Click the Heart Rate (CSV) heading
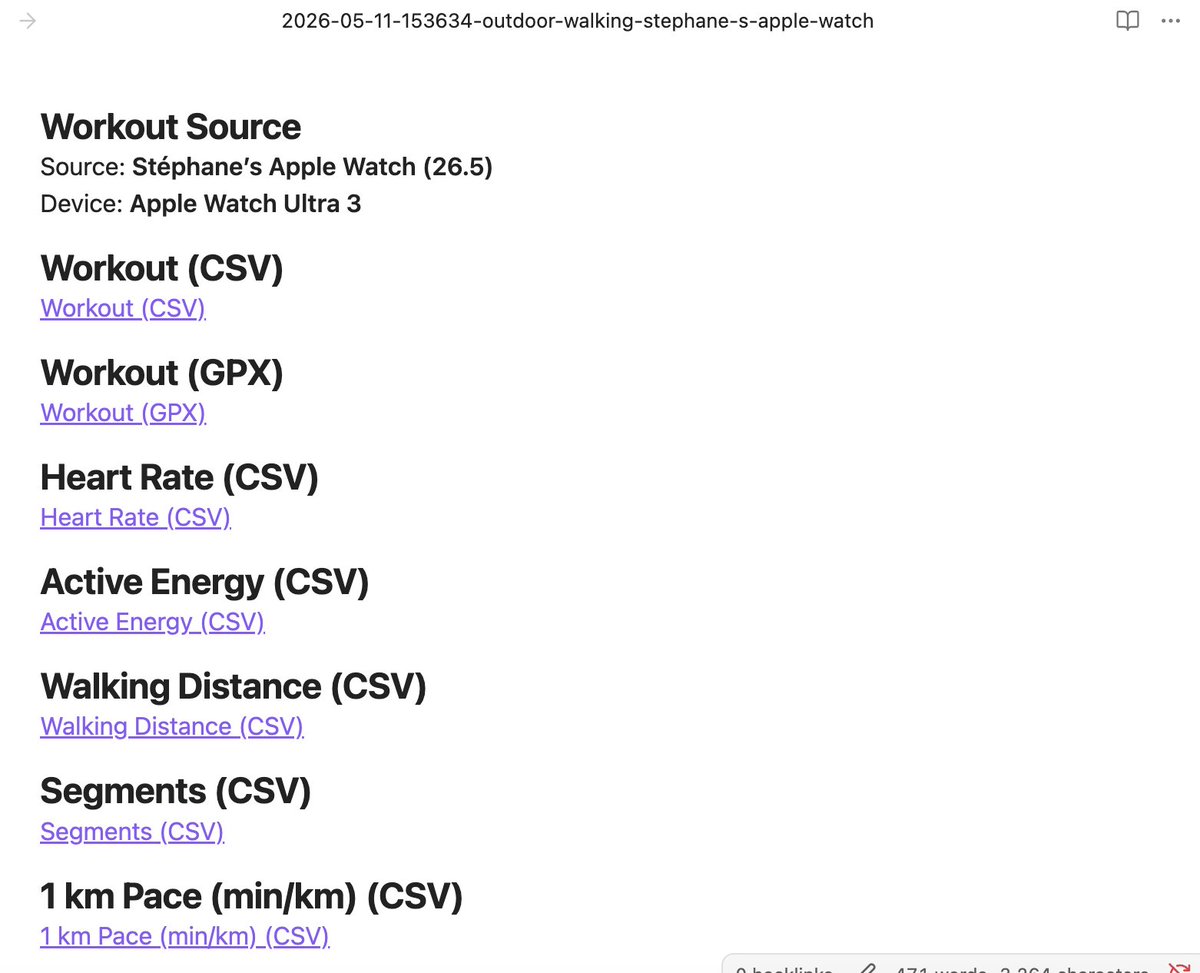The image size is (1200, 973). coord(179,478)
